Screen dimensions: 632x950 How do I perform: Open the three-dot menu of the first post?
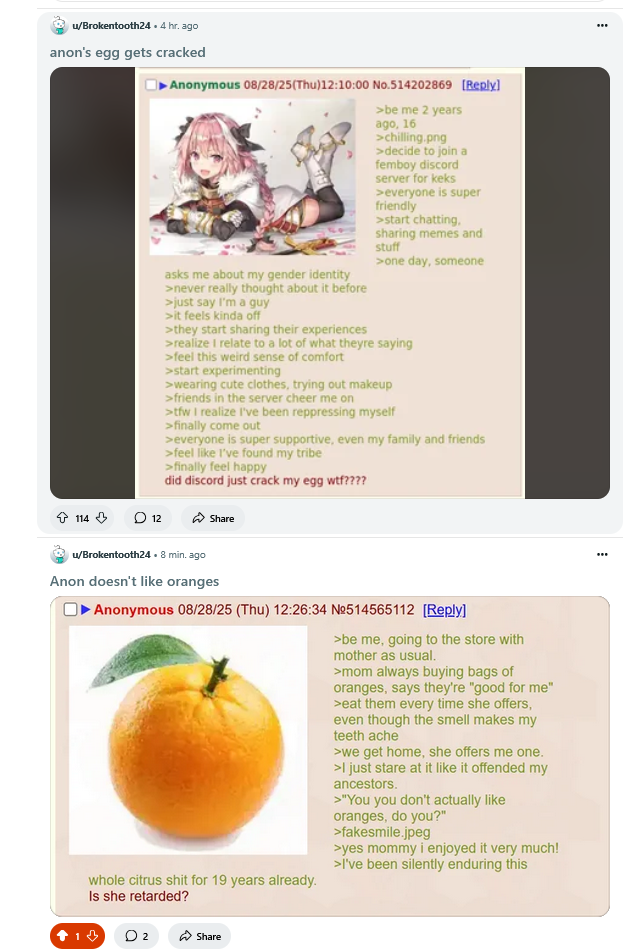click(602, 25)
